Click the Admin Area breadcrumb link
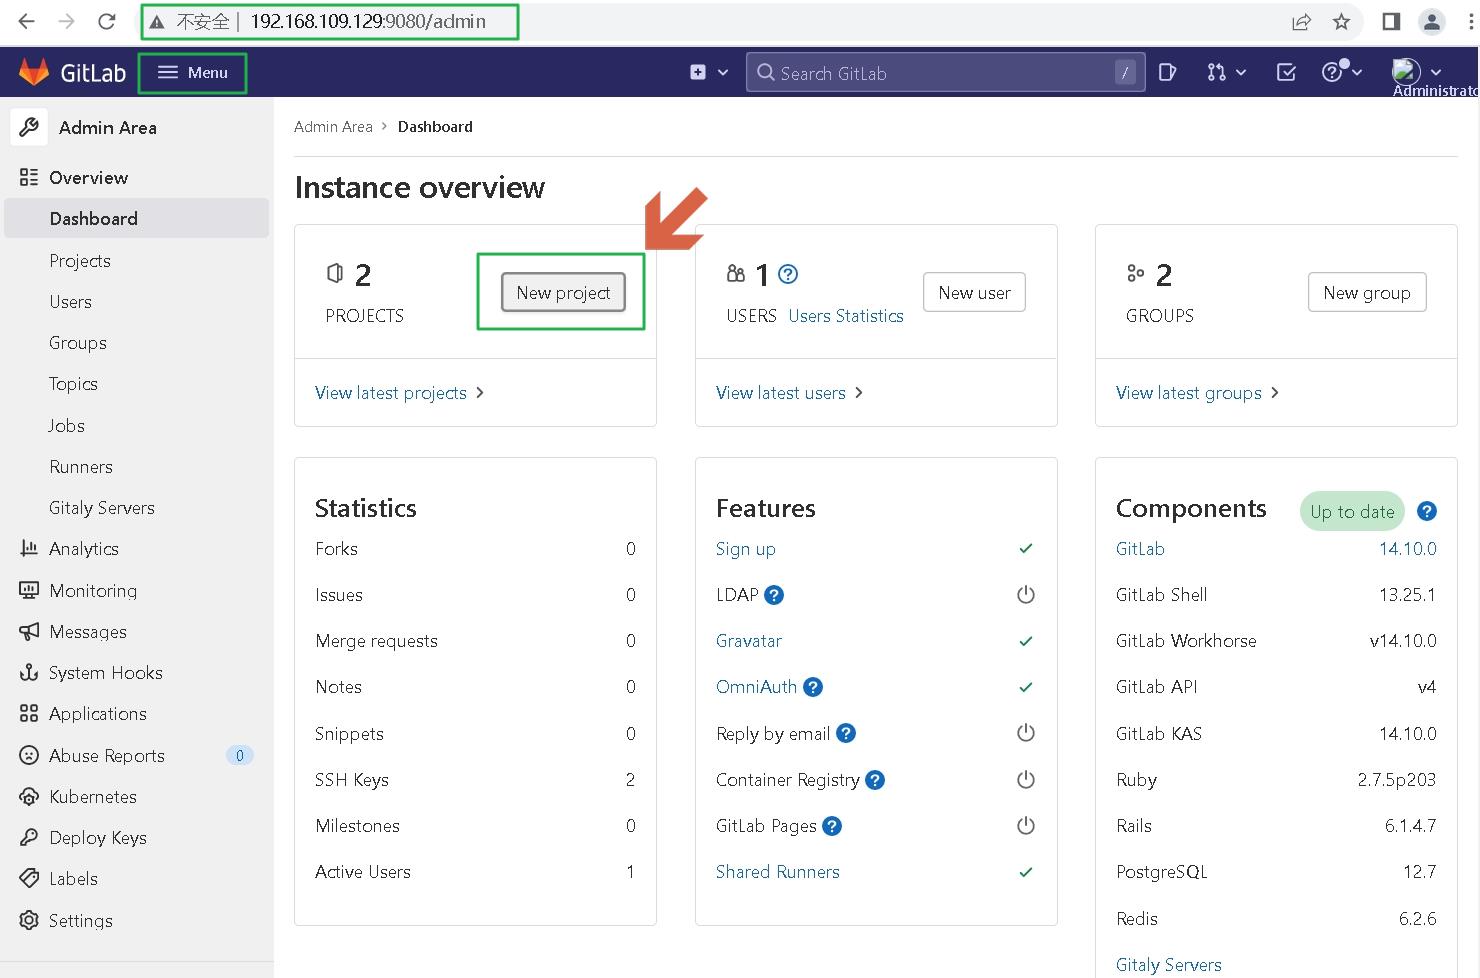This screenshot has height=978, width=1480. pos(333,127)
